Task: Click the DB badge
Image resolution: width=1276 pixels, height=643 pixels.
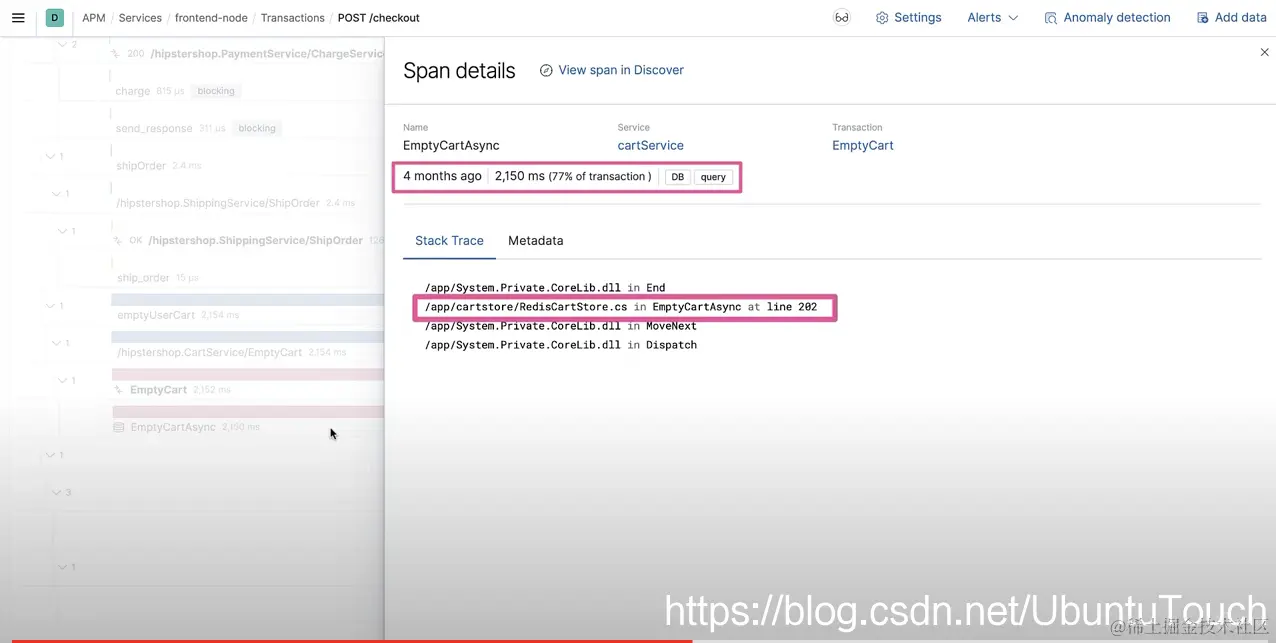Action: pos(678,177)
